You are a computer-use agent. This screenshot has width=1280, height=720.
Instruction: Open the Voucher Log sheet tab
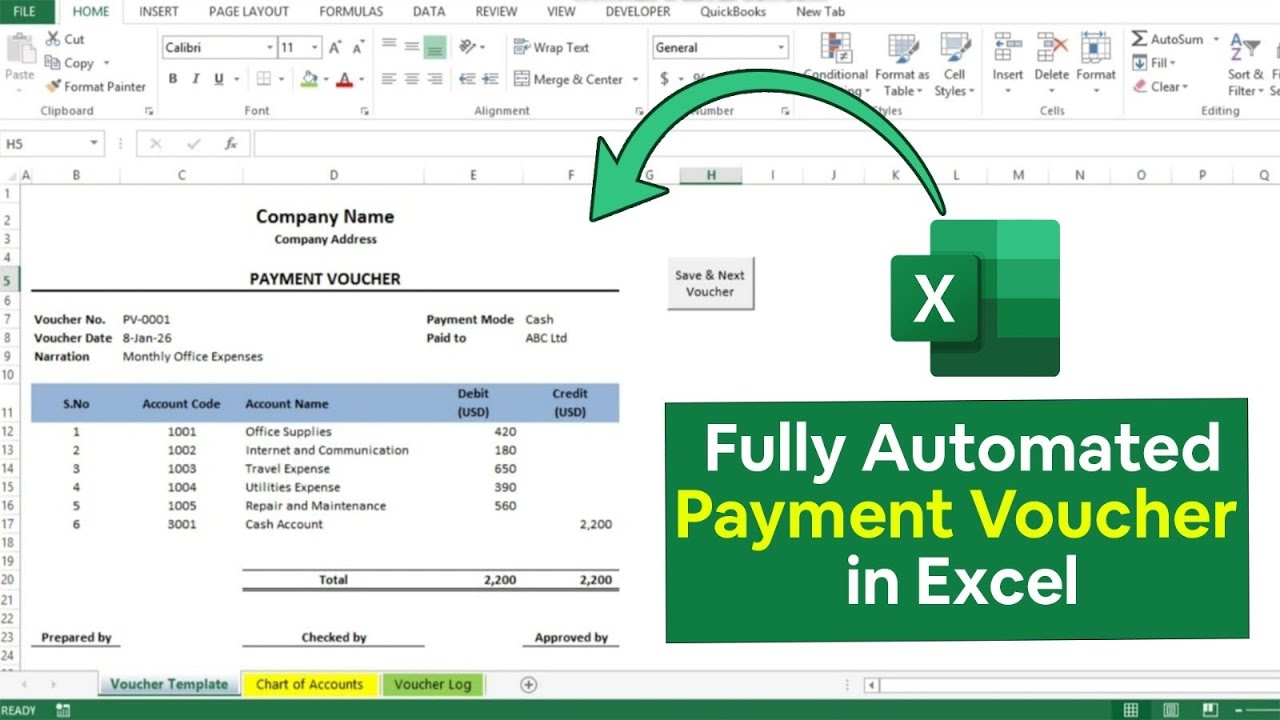pyautogui.click(x=432, y=684)
